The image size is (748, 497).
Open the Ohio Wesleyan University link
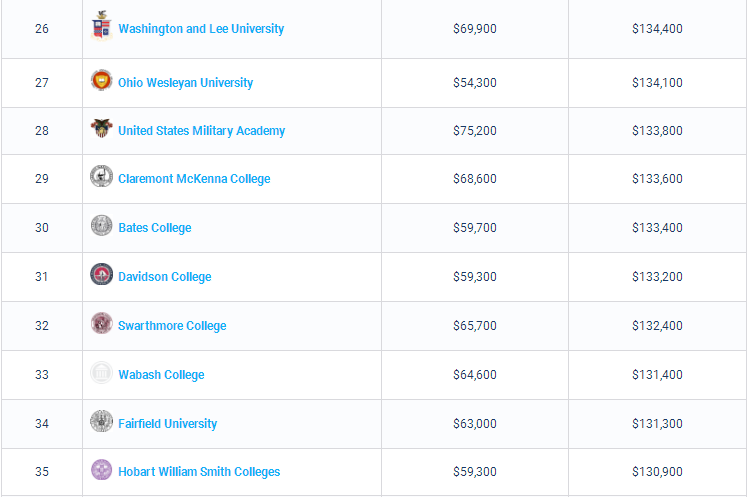point(185,83)
